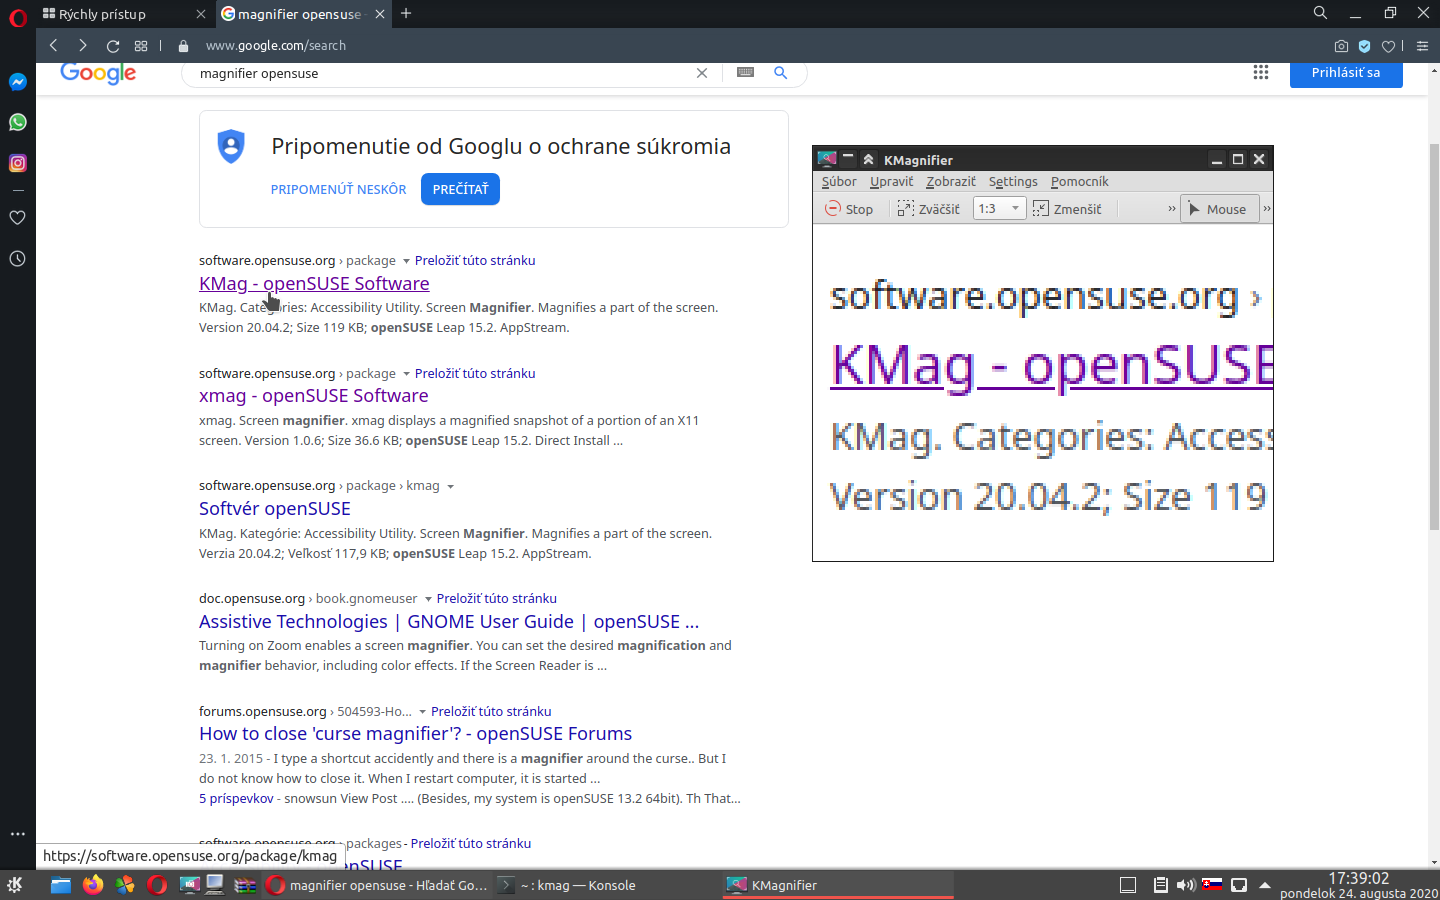Open the ad-blocker shield icon
1440x900 pixels.
[x=1365, y=46]
